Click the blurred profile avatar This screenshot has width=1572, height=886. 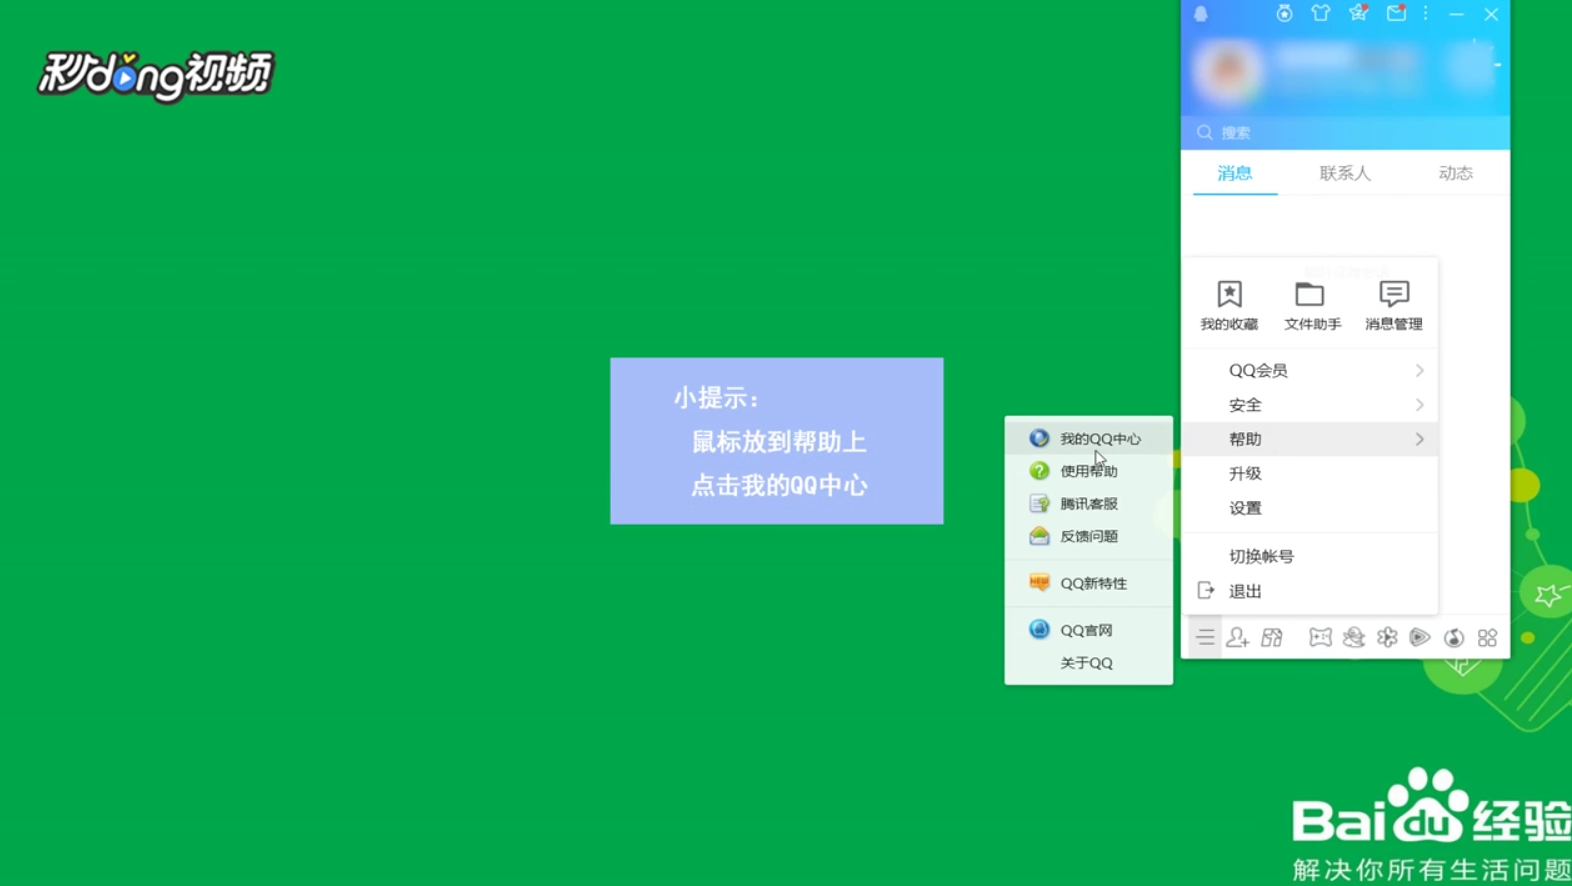[x=1228, y=70]
